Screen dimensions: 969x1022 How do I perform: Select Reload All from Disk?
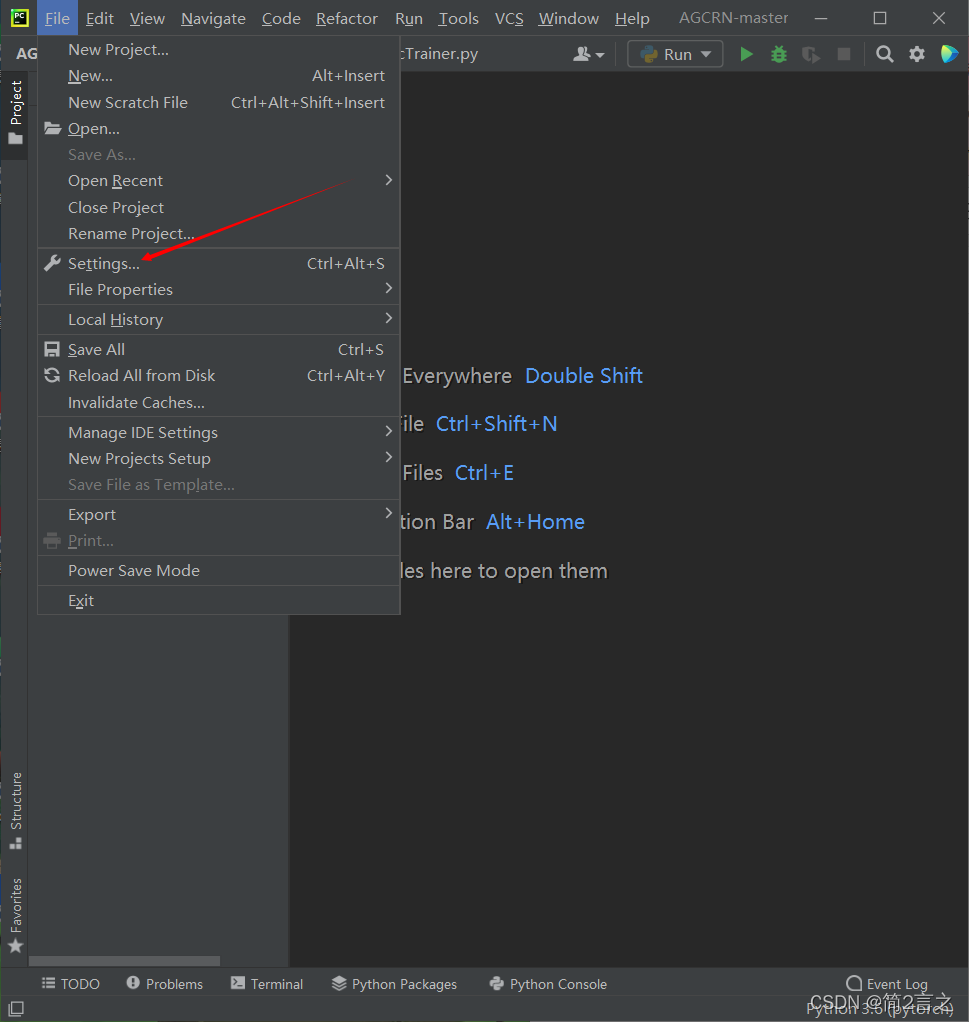218,375
